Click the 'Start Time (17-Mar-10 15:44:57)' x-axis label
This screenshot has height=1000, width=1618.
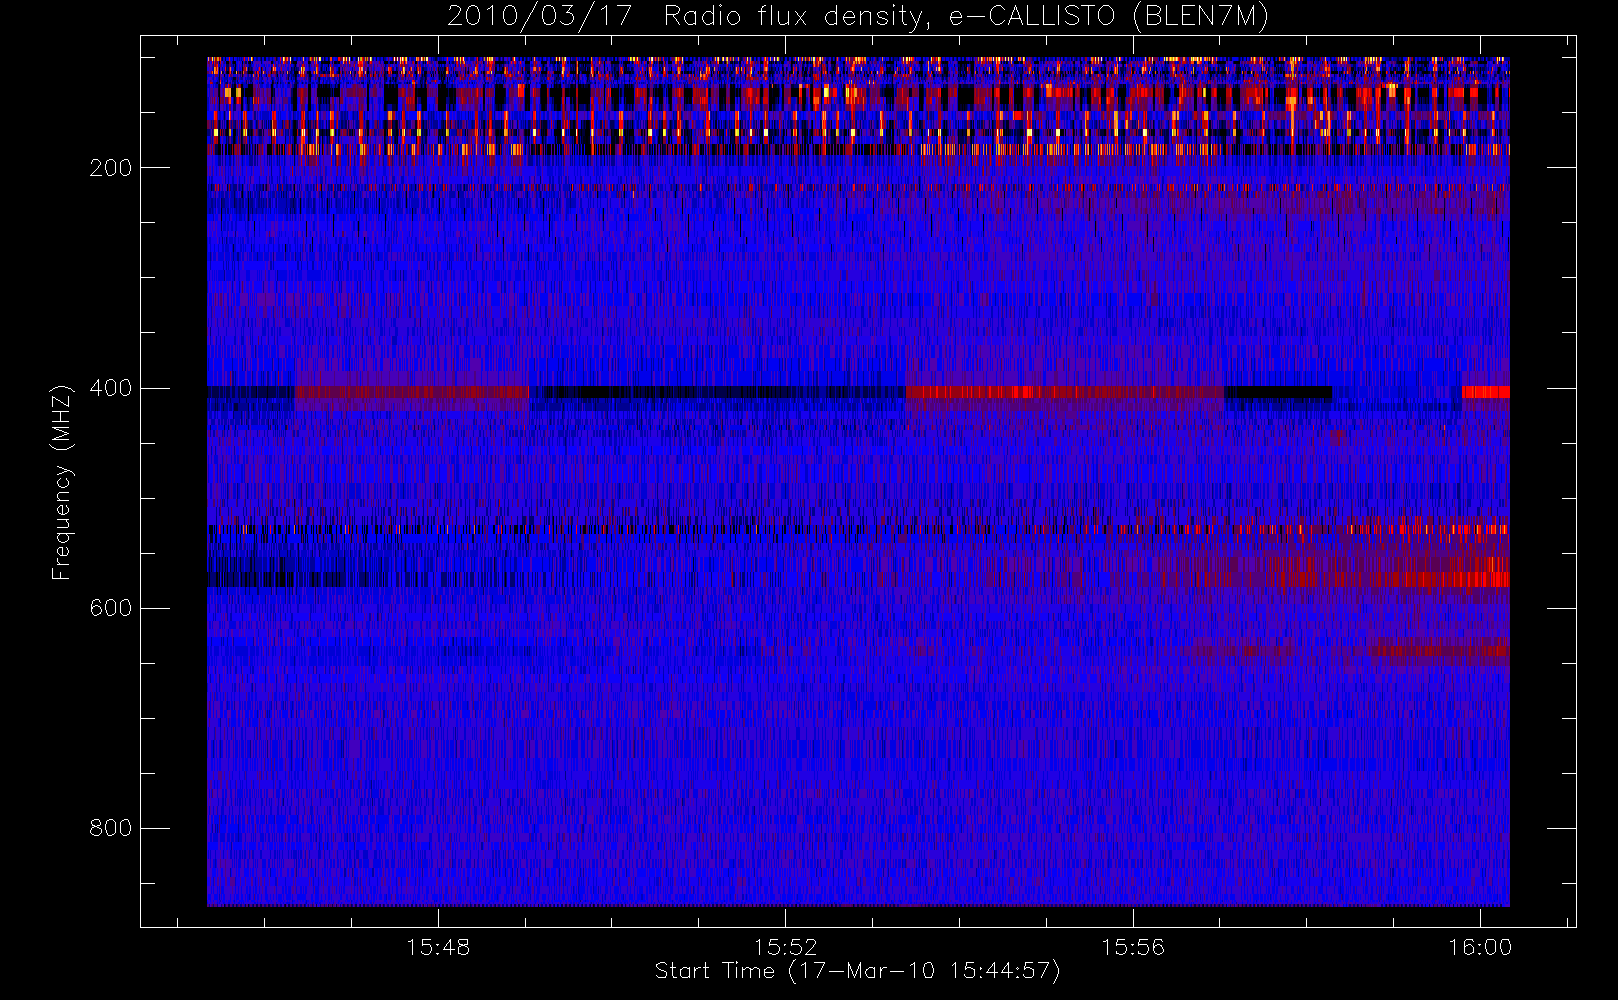[x=857, y=971]
